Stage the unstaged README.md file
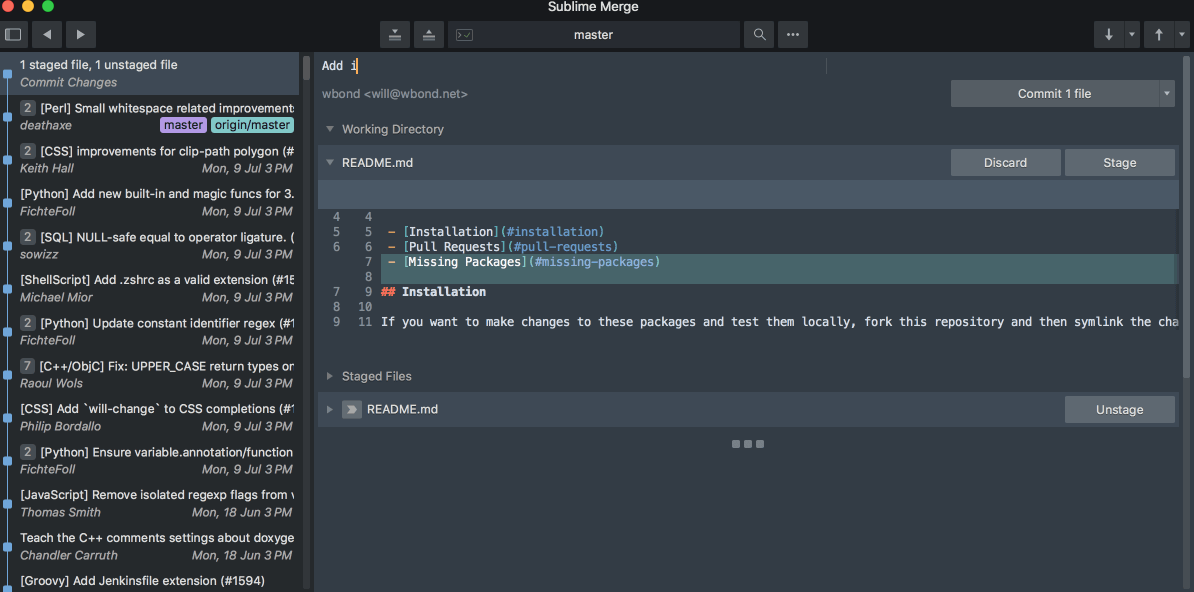 [1119, 163]
